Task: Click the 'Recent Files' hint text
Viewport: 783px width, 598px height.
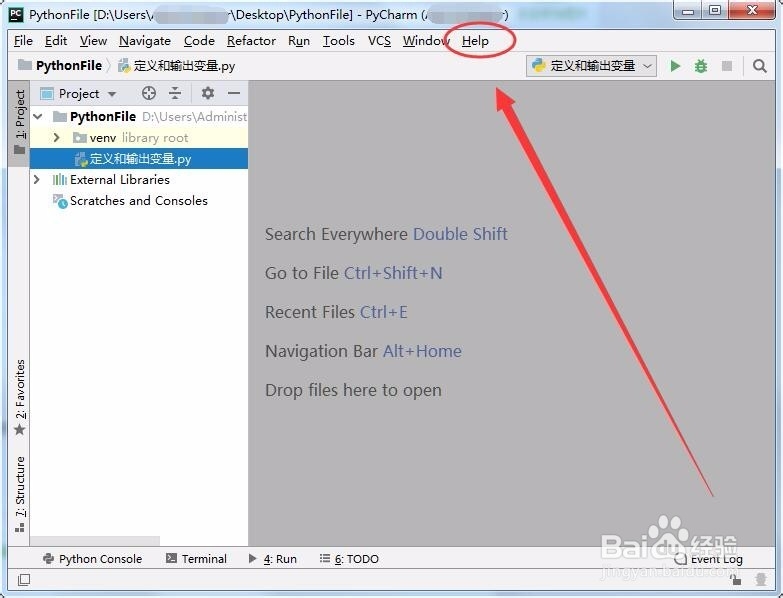Action: [x=310, y=312]
